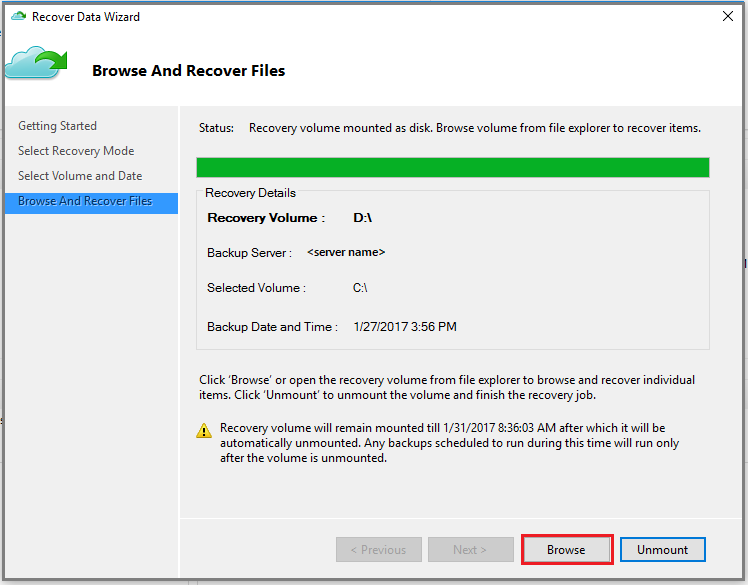This screenshot has width=748, height=585.
Task: Click the Recovery Volume D:\ value
Action: coord(363,218)
